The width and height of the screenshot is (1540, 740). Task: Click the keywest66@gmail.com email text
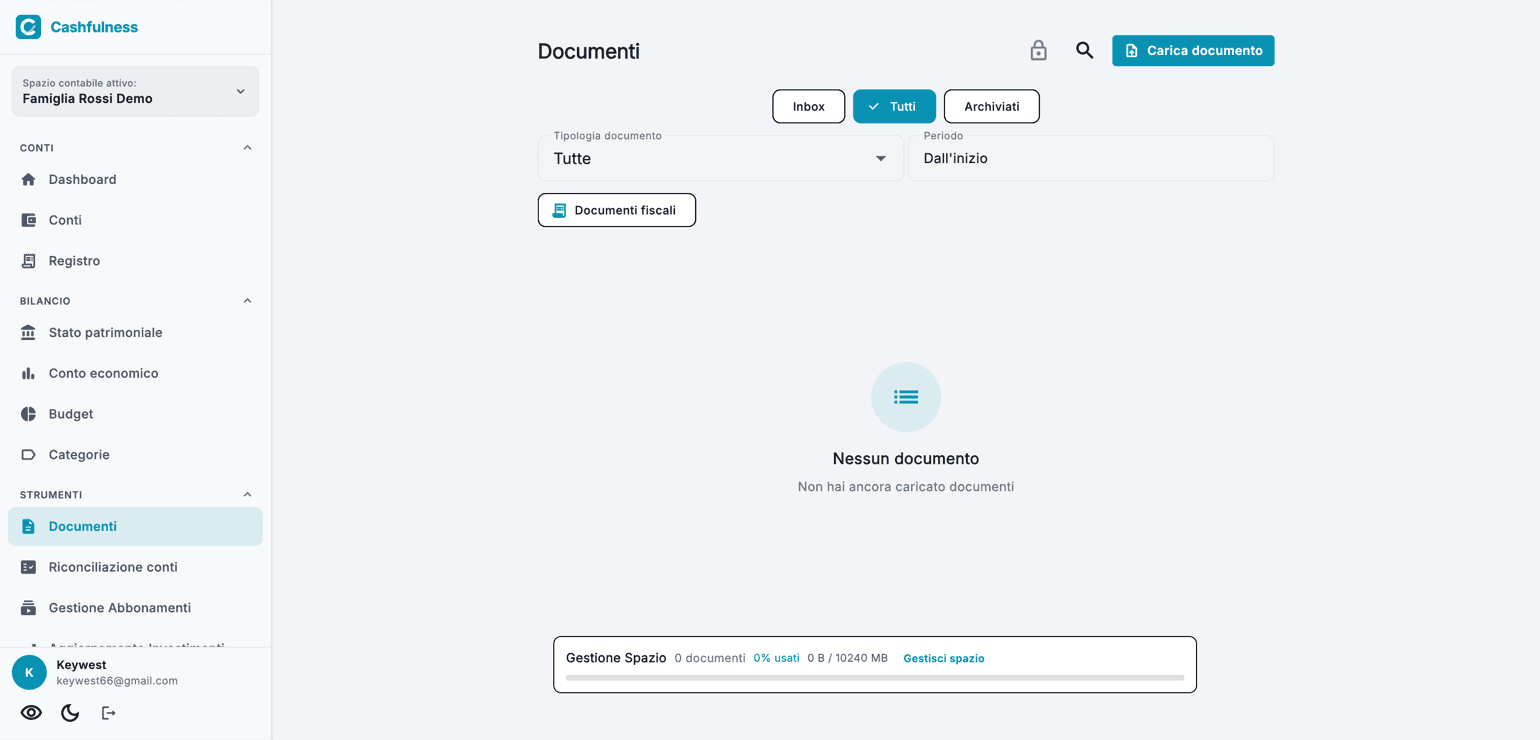(117, 681)
